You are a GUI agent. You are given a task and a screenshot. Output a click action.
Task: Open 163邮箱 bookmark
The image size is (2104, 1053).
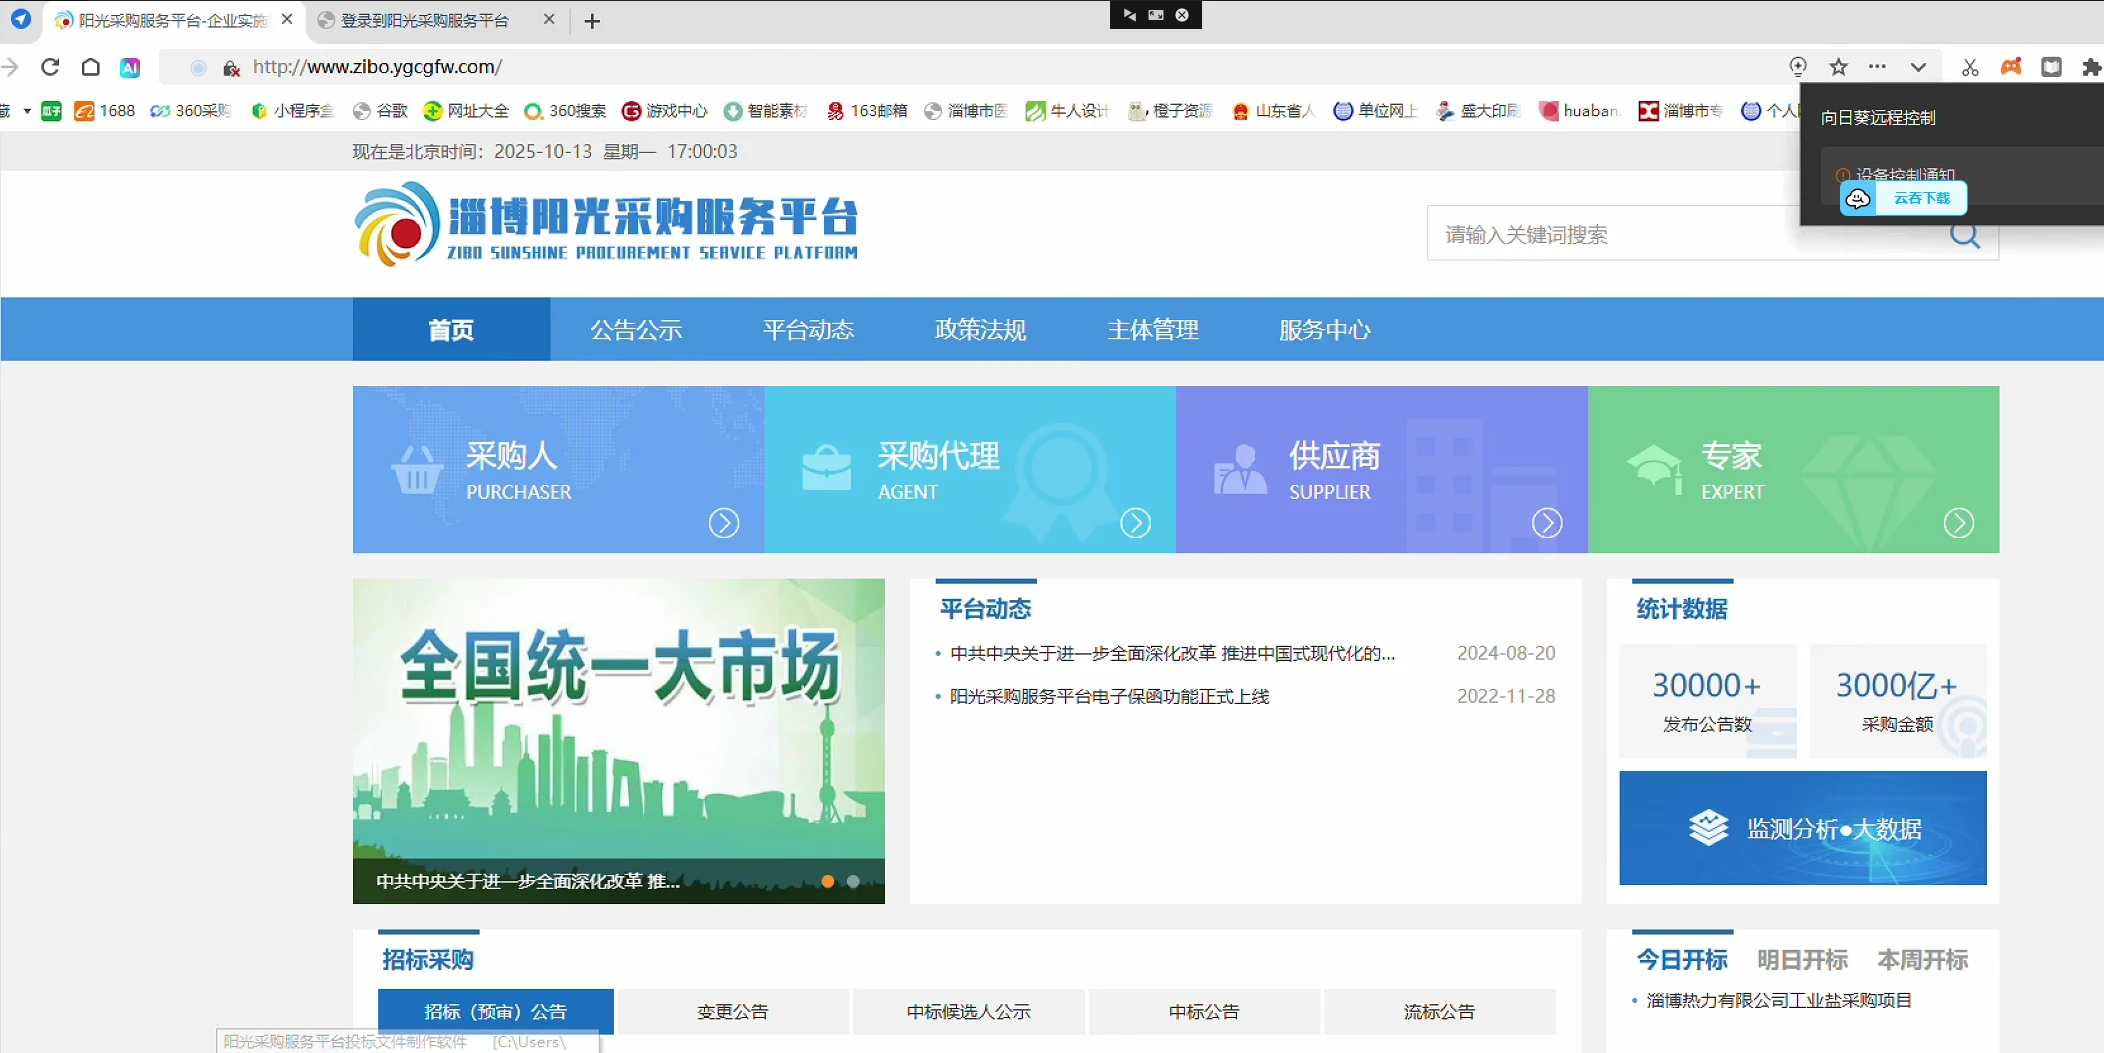[x=838, y=111]
